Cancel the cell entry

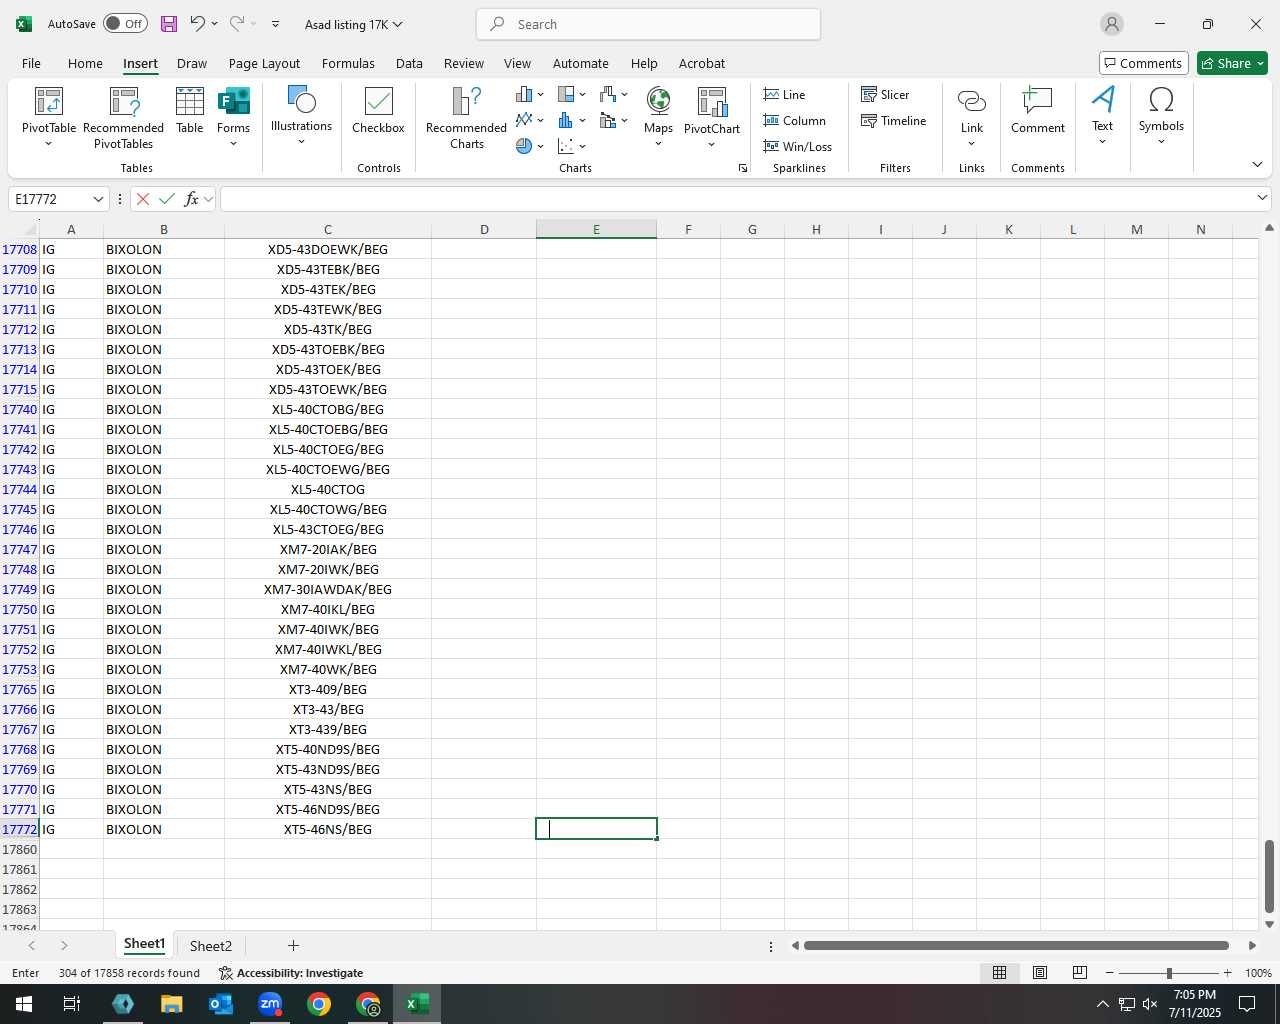pyautogui.click(x=143, y=199)
